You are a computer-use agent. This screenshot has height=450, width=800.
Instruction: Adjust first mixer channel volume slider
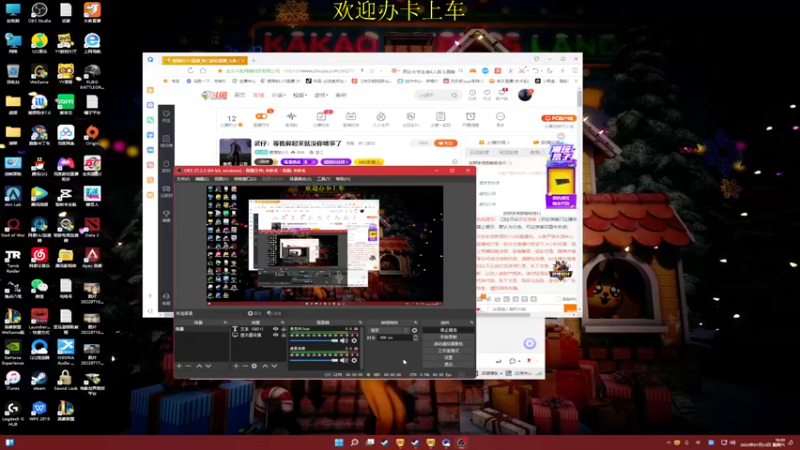pyautogui.click(x=314, y=340)
